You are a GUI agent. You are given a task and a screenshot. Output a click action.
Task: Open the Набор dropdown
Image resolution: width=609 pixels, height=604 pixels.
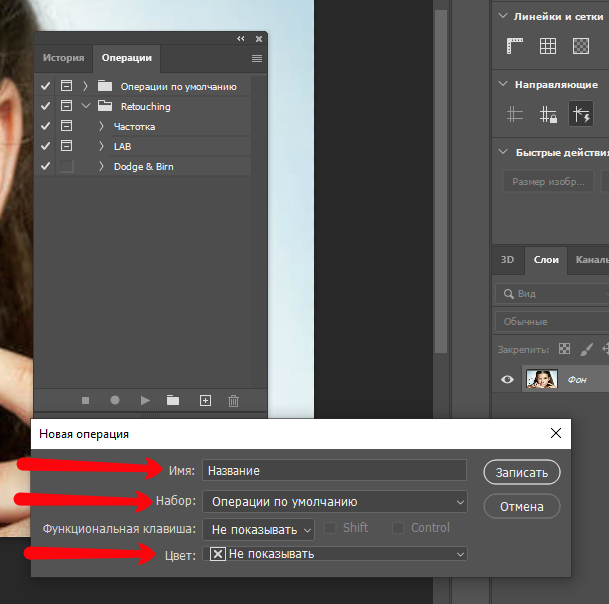point(335,502)
